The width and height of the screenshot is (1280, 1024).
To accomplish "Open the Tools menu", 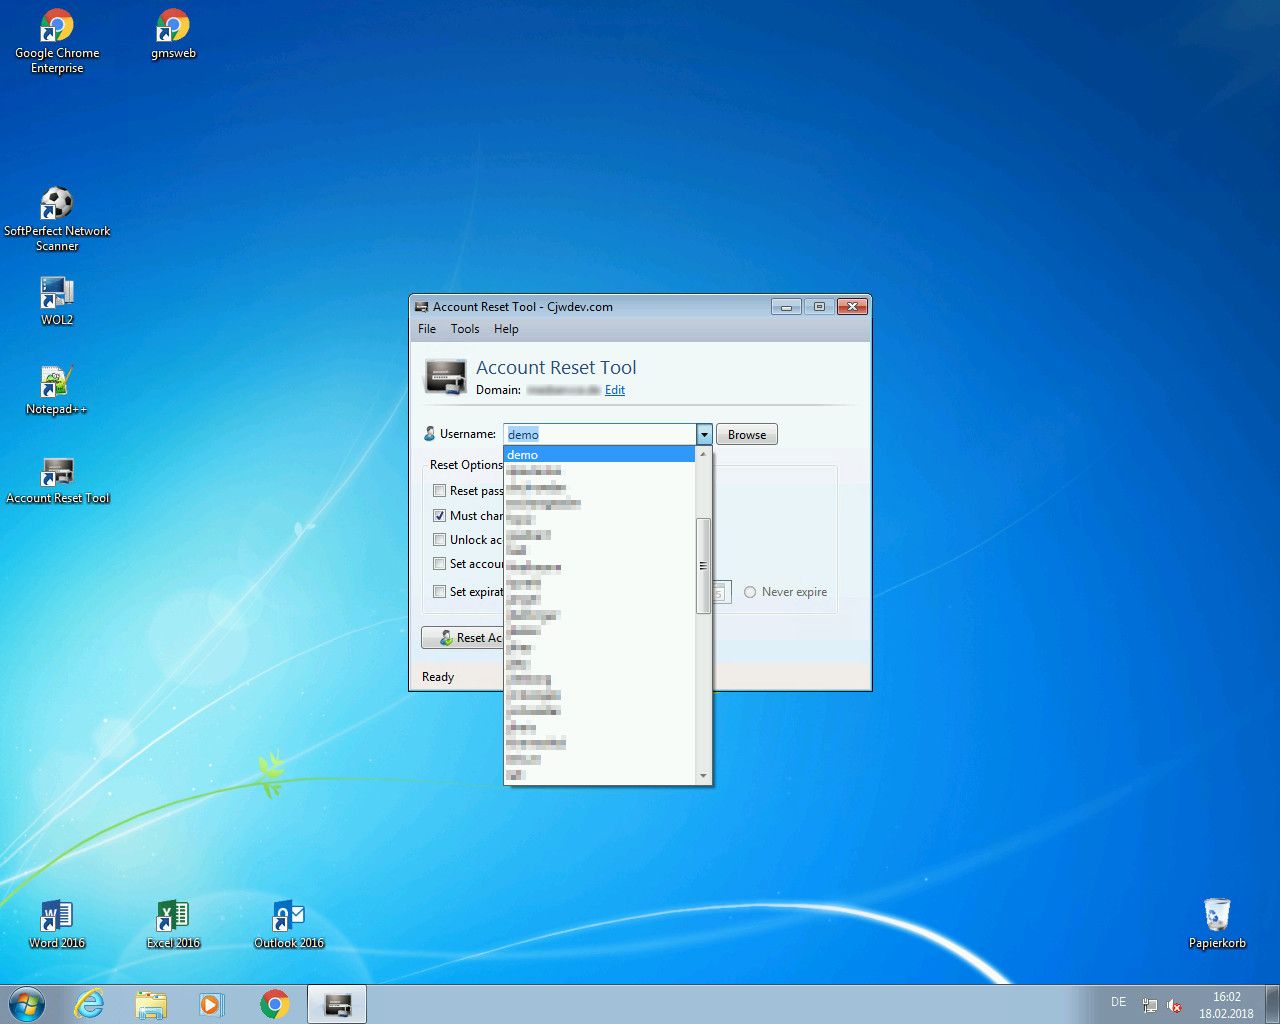I will [x=465, y=329].
